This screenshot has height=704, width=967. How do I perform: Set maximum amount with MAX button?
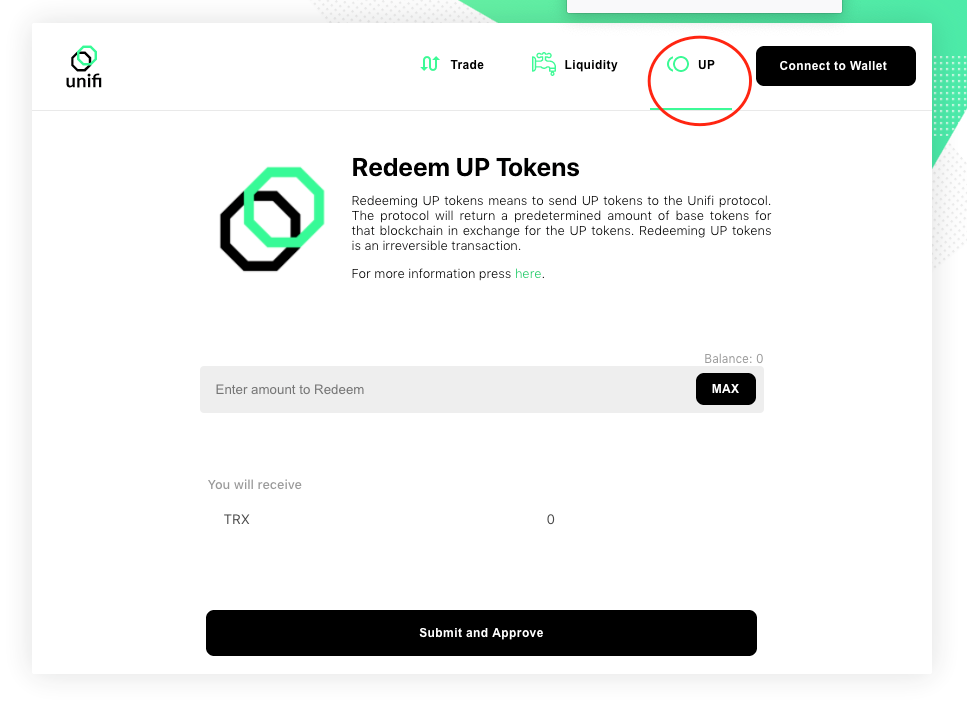tap(725, 389)
